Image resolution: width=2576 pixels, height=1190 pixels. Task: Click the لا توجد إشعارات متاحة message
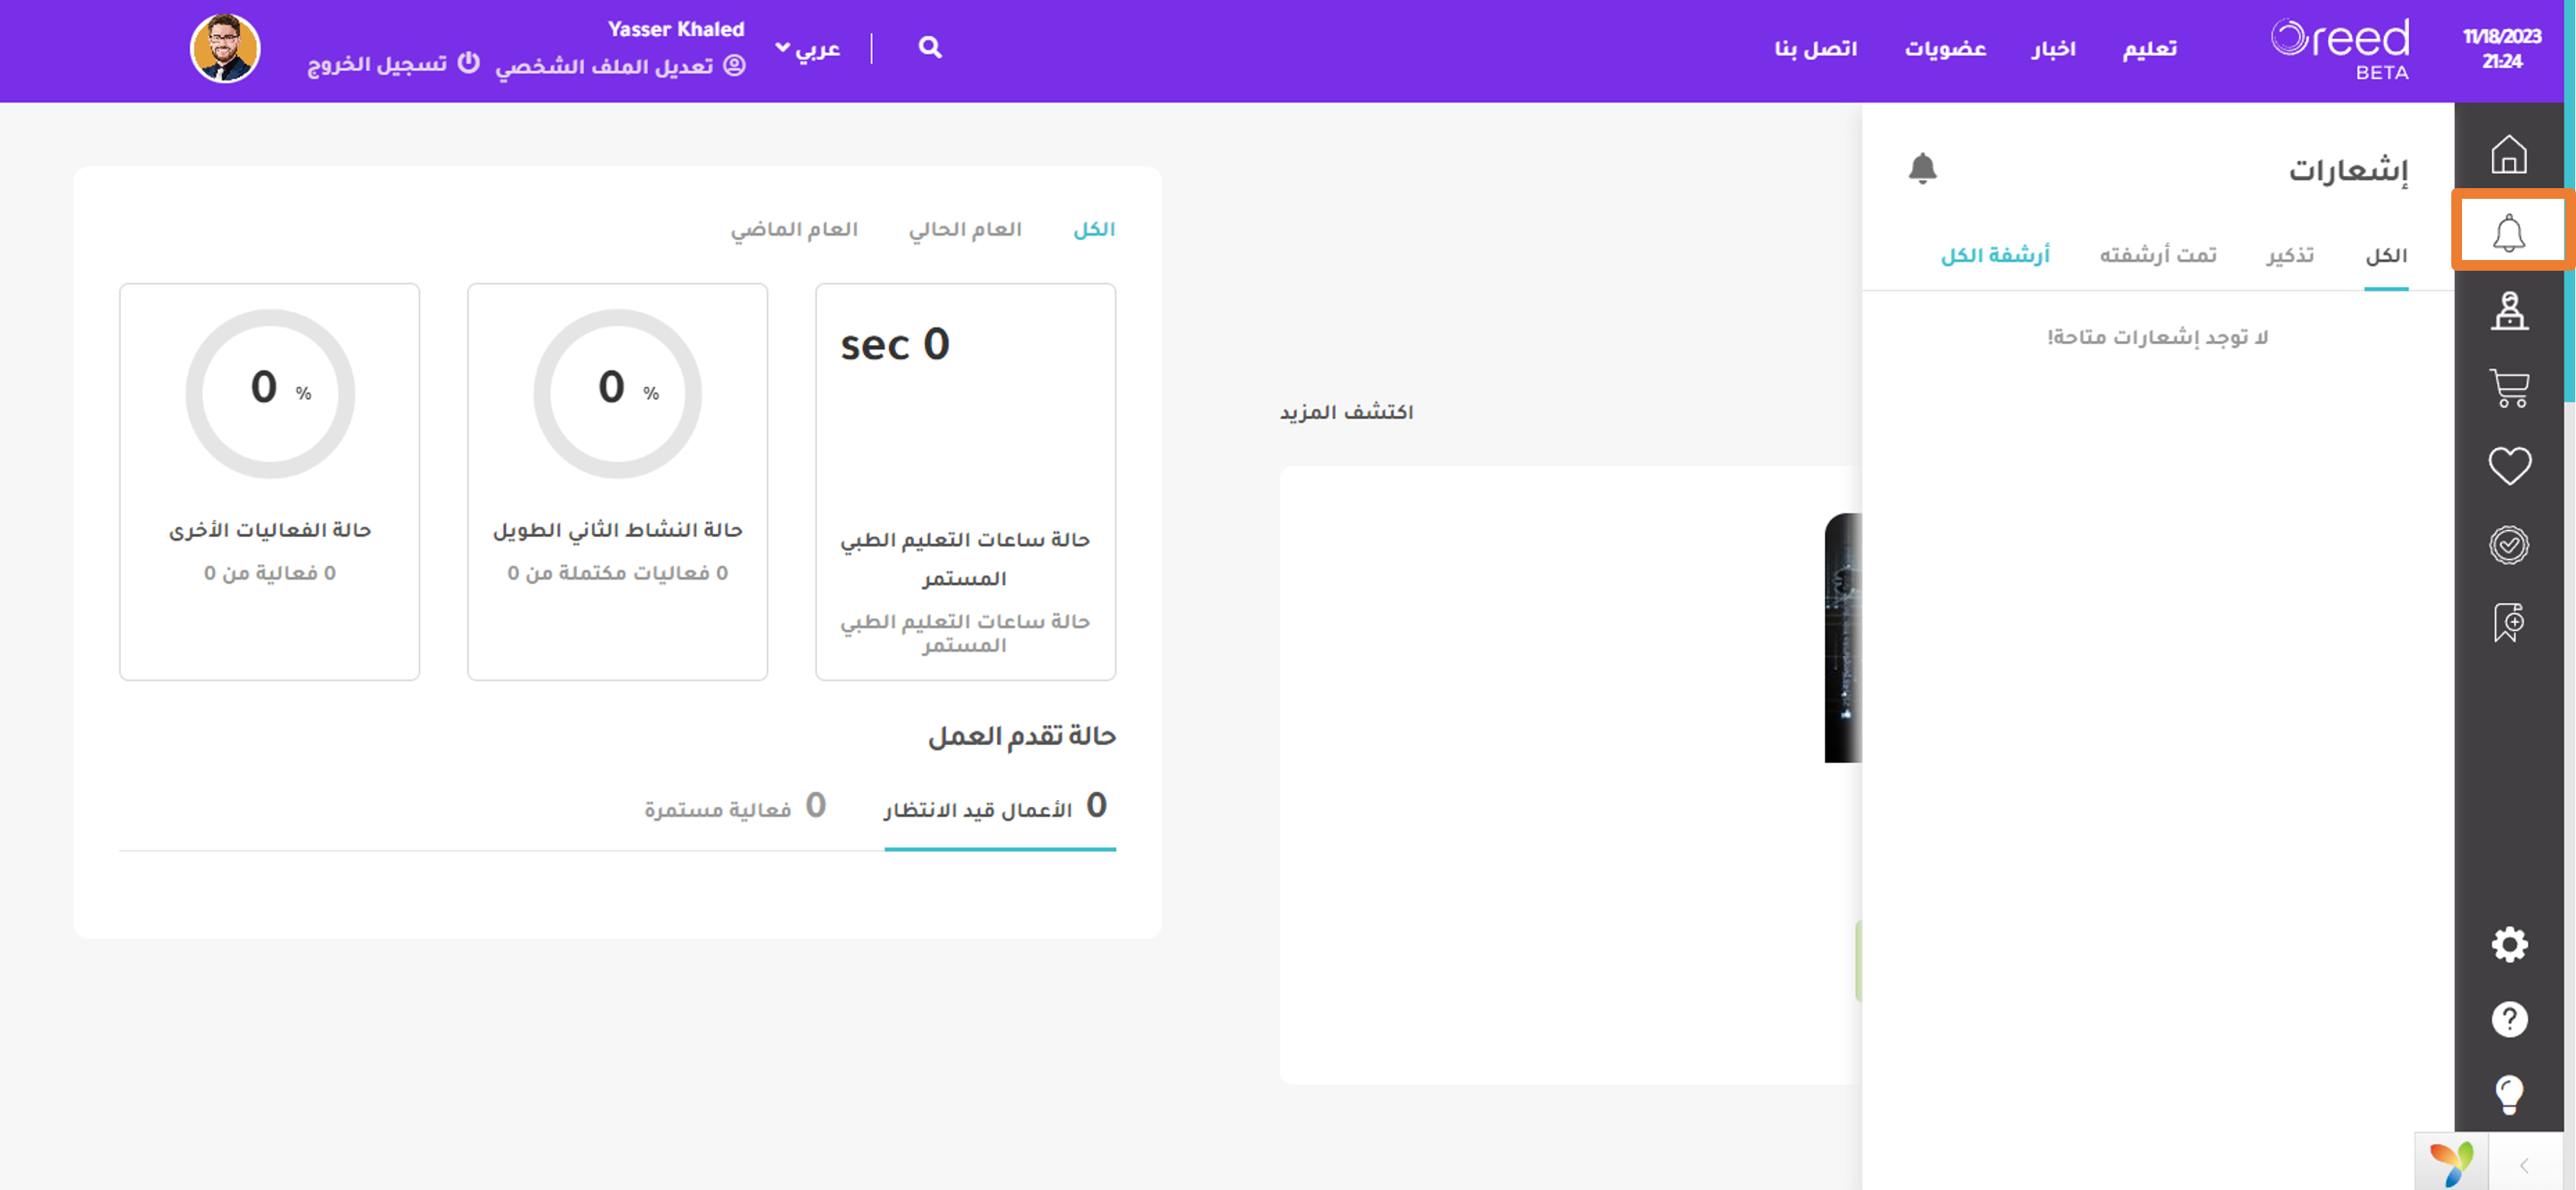coord(2157,337)
